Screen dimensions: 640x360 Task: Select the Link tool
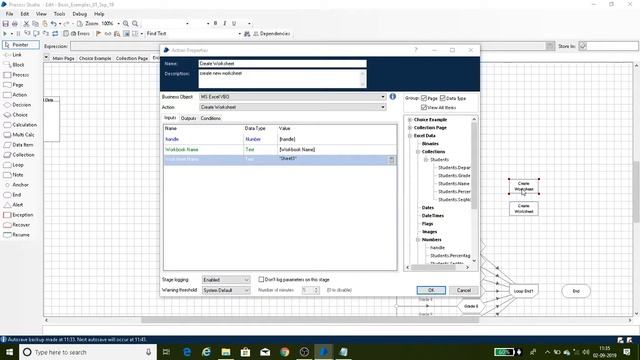(x=12, y=55)
